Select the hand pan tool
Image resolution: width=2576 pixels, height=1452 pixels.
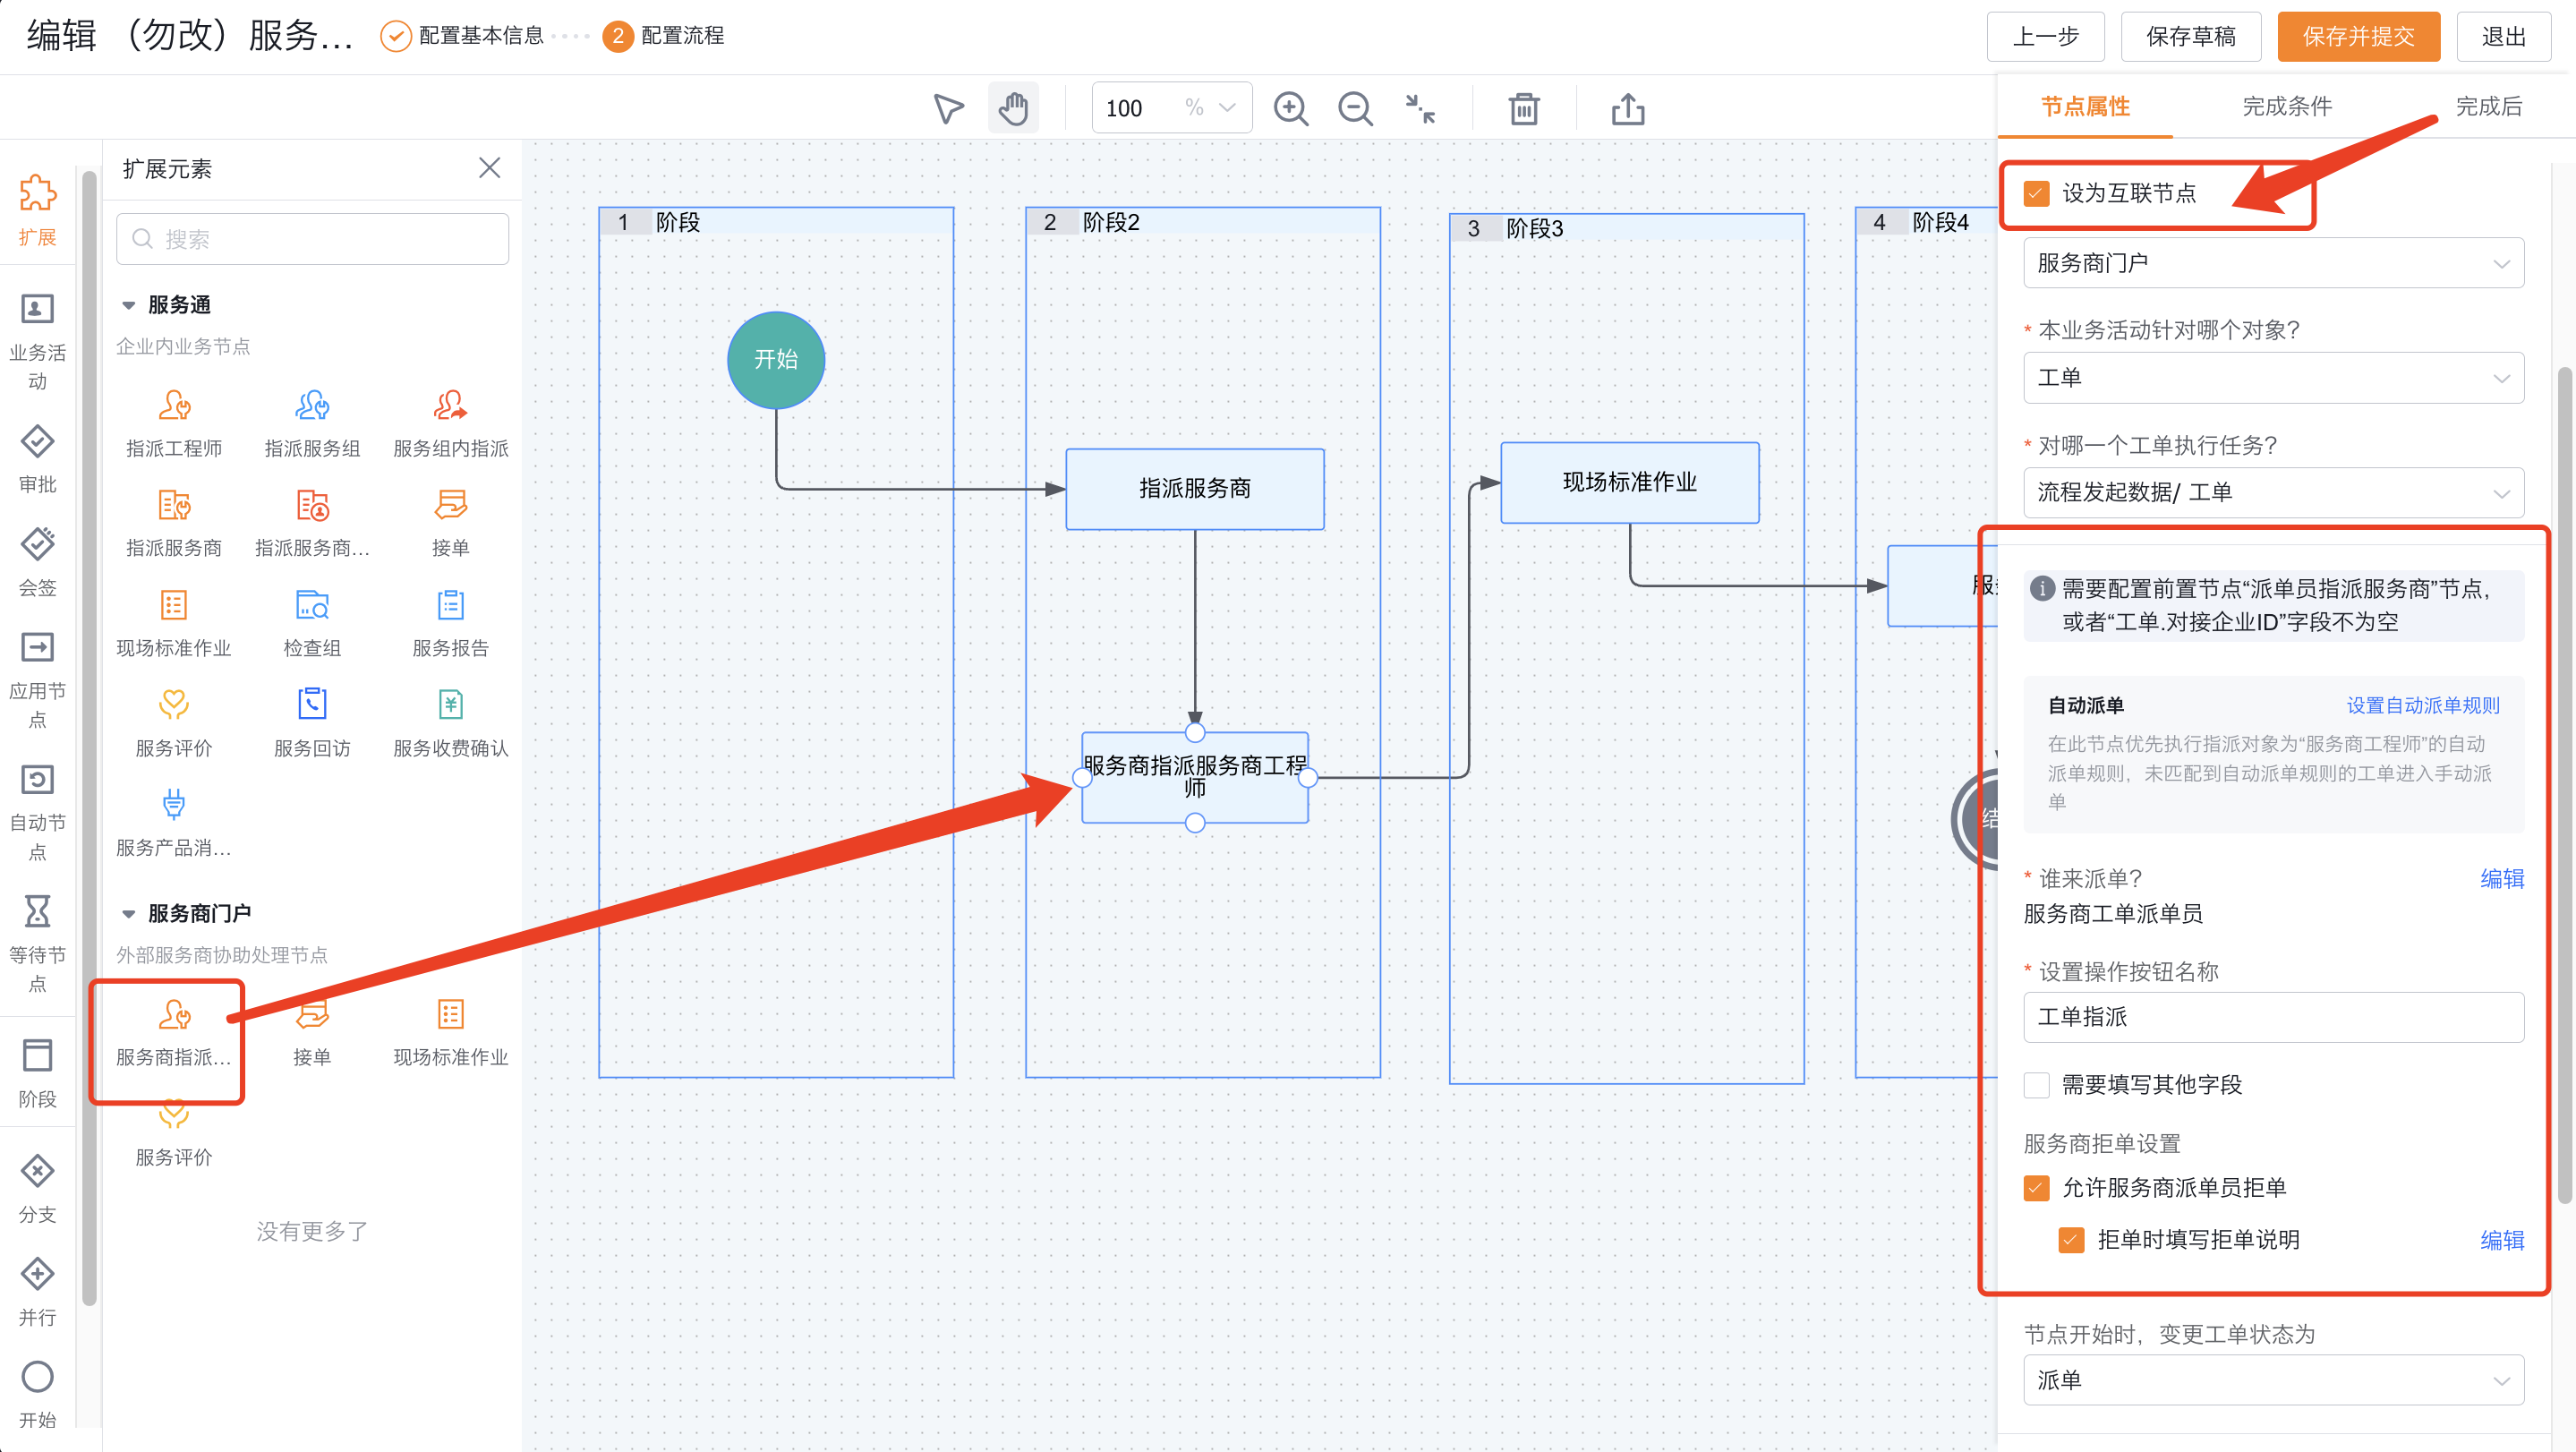pyautogui.click(x=1013, y=108)
